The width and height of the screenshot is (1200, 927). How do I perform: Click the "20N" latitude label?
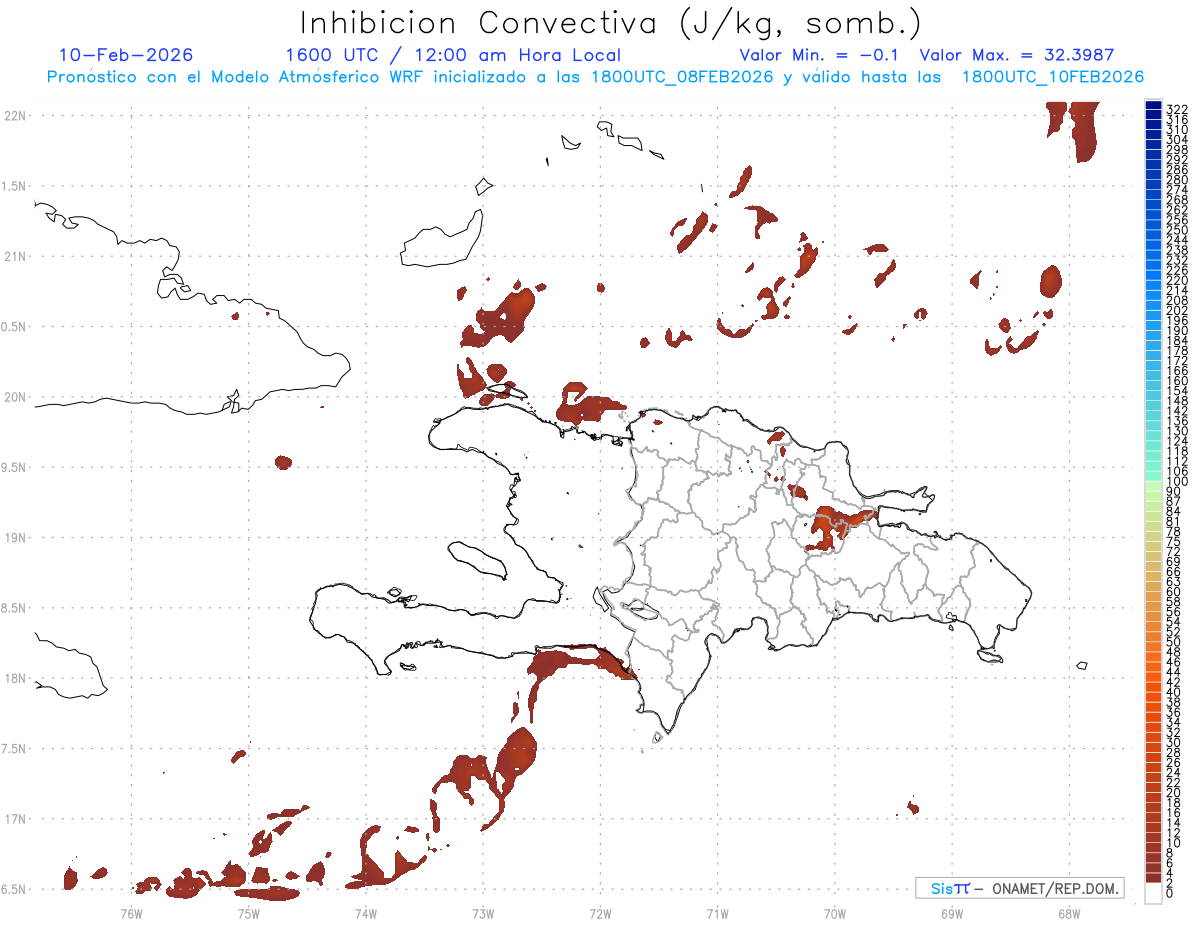click(x=15, y=397)
